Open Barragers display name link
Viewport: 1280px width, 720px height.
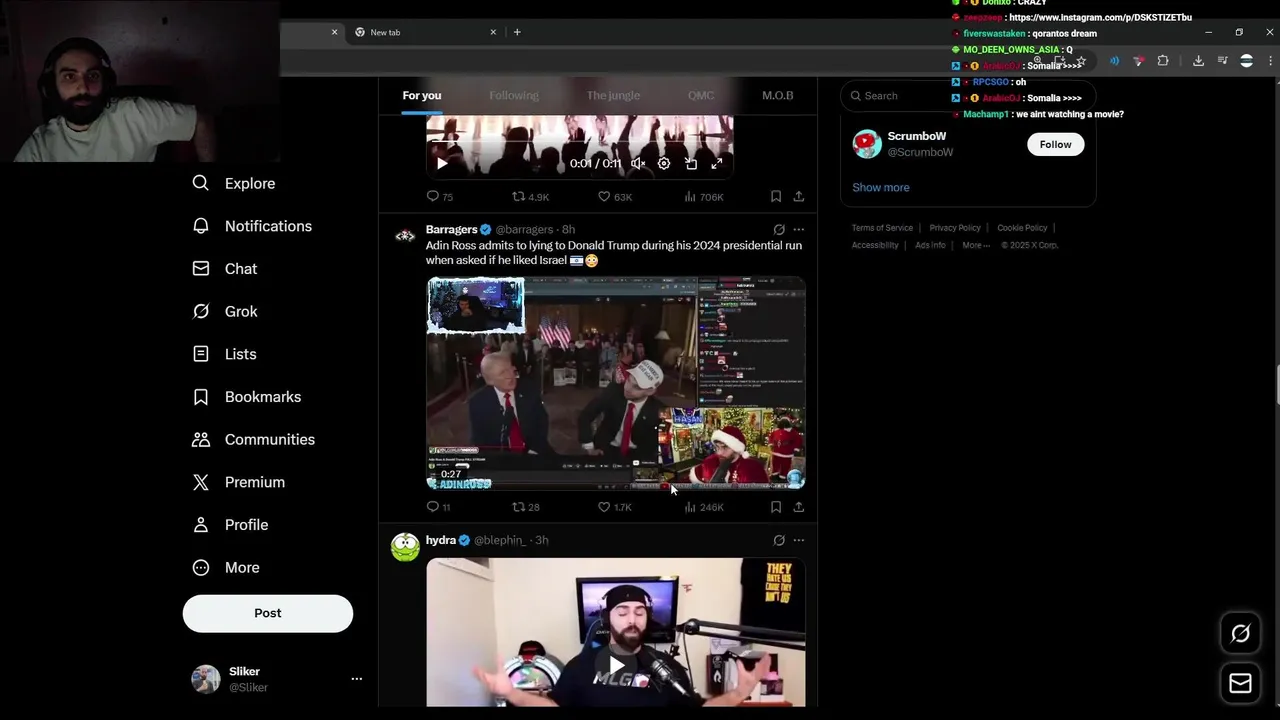[x=452, y=229]
